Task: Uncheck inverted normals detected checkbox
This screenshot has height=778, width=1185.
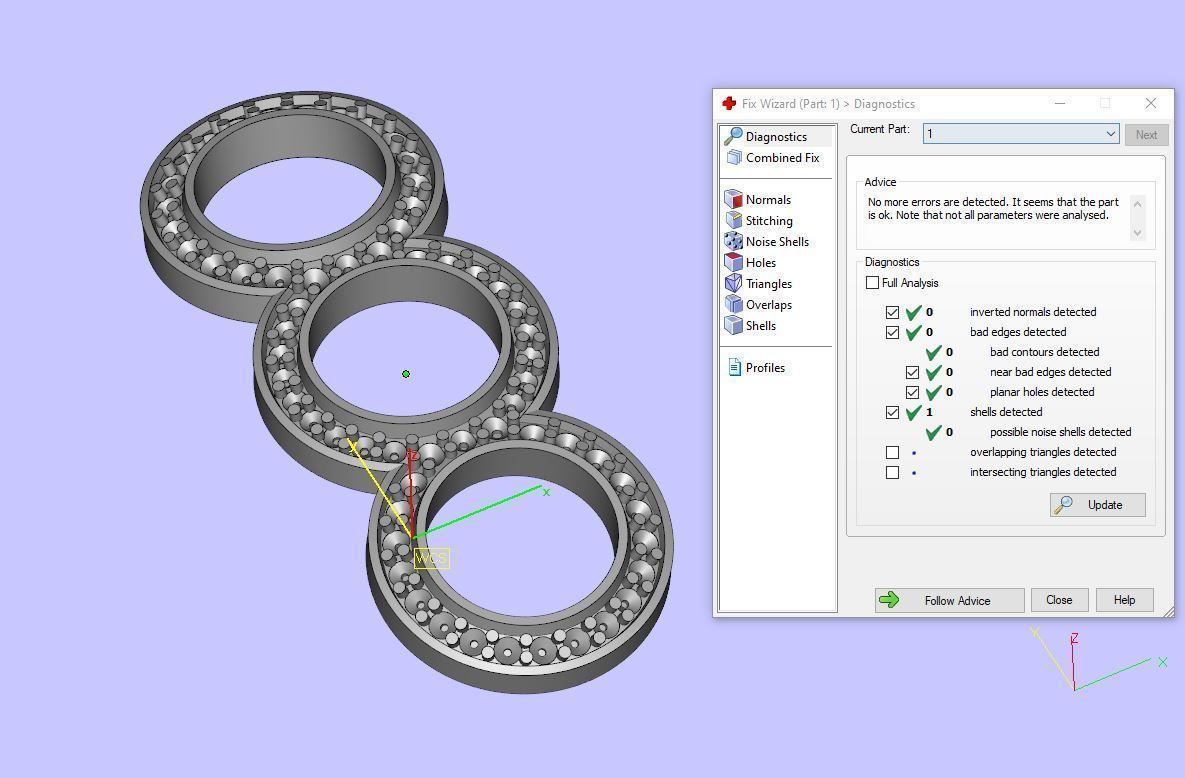Action: click(x=893, y=312)
